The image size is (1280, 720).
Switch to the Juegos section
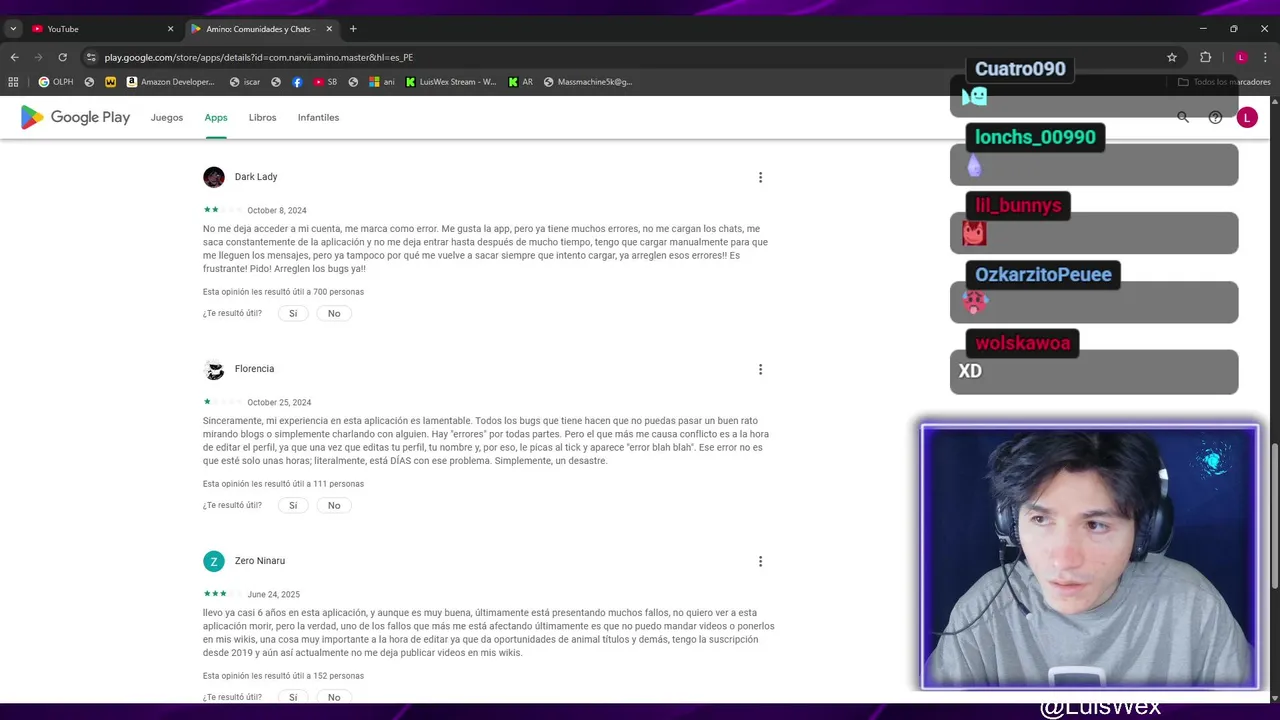point(167,117)
